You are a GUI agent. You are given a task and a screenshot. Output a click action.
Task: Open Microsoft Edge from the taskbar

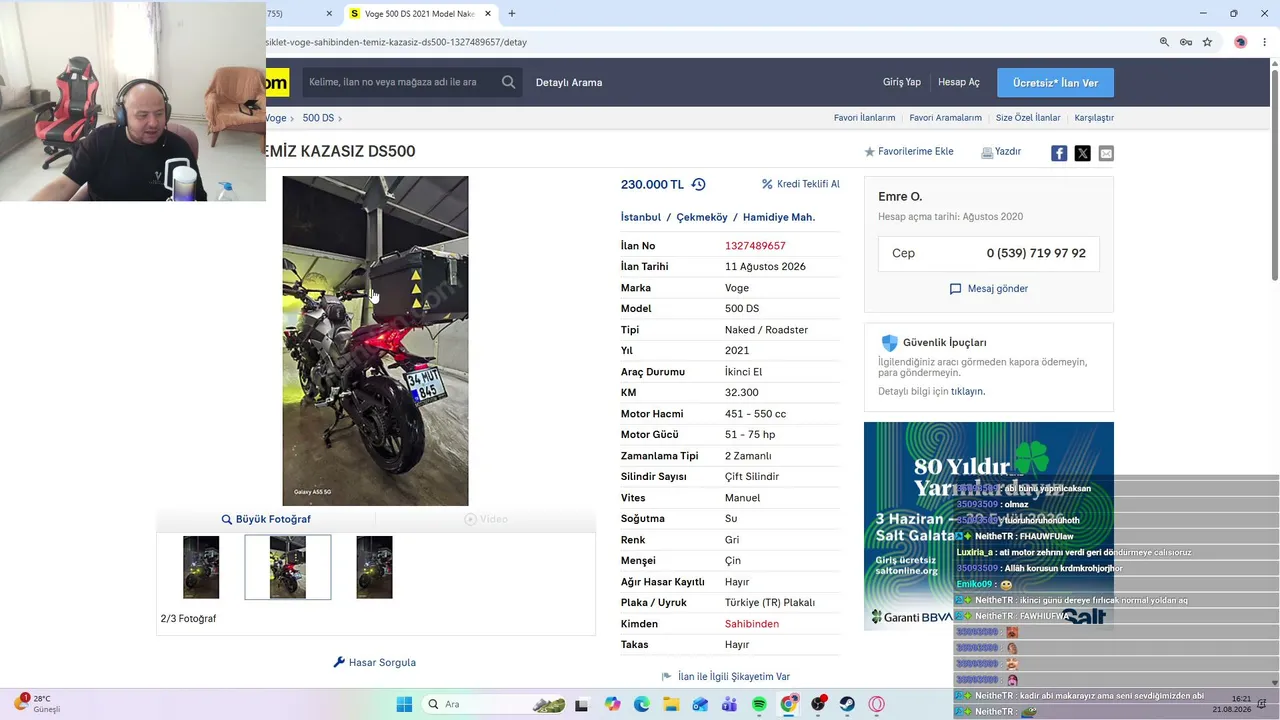coord(642,704)
